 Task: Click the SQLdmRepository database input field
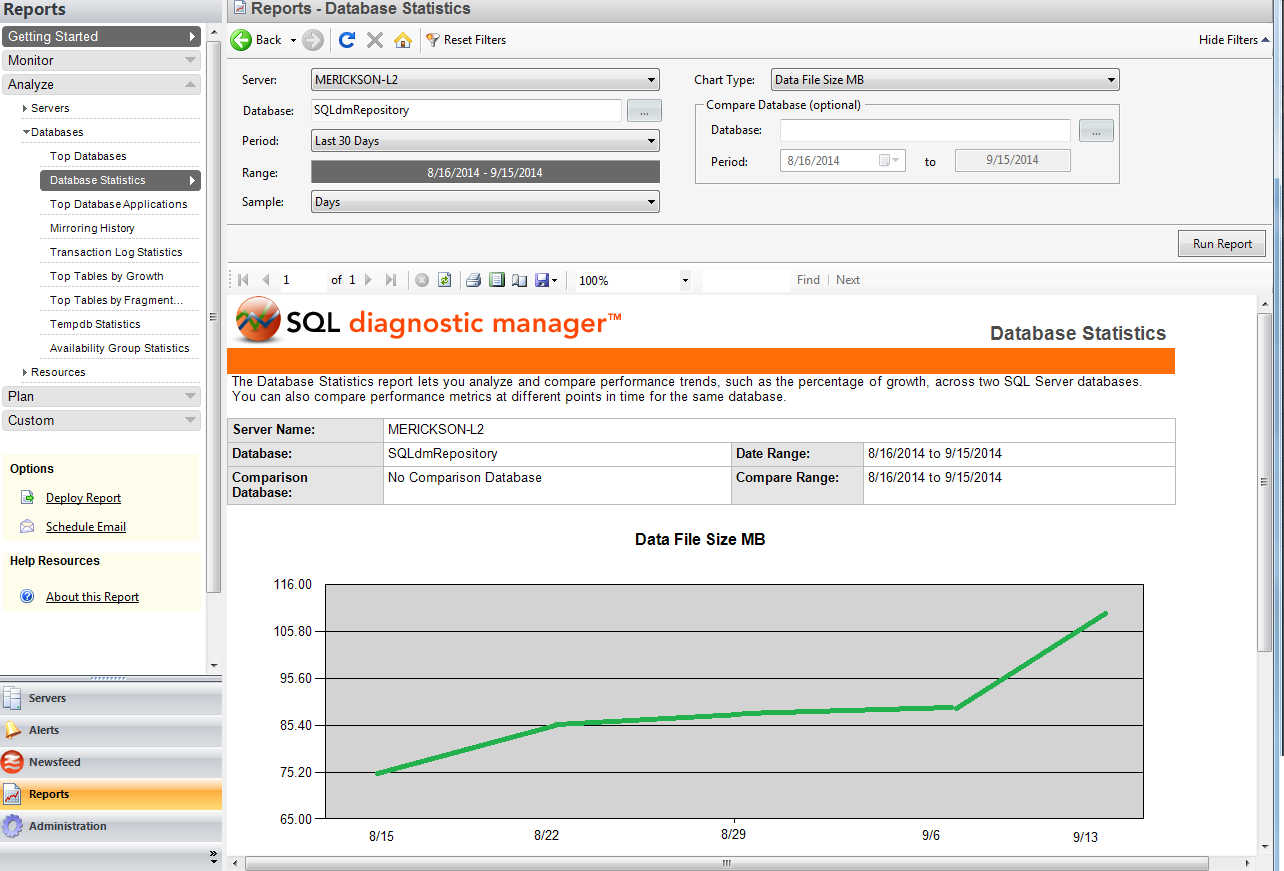(466, 111)
